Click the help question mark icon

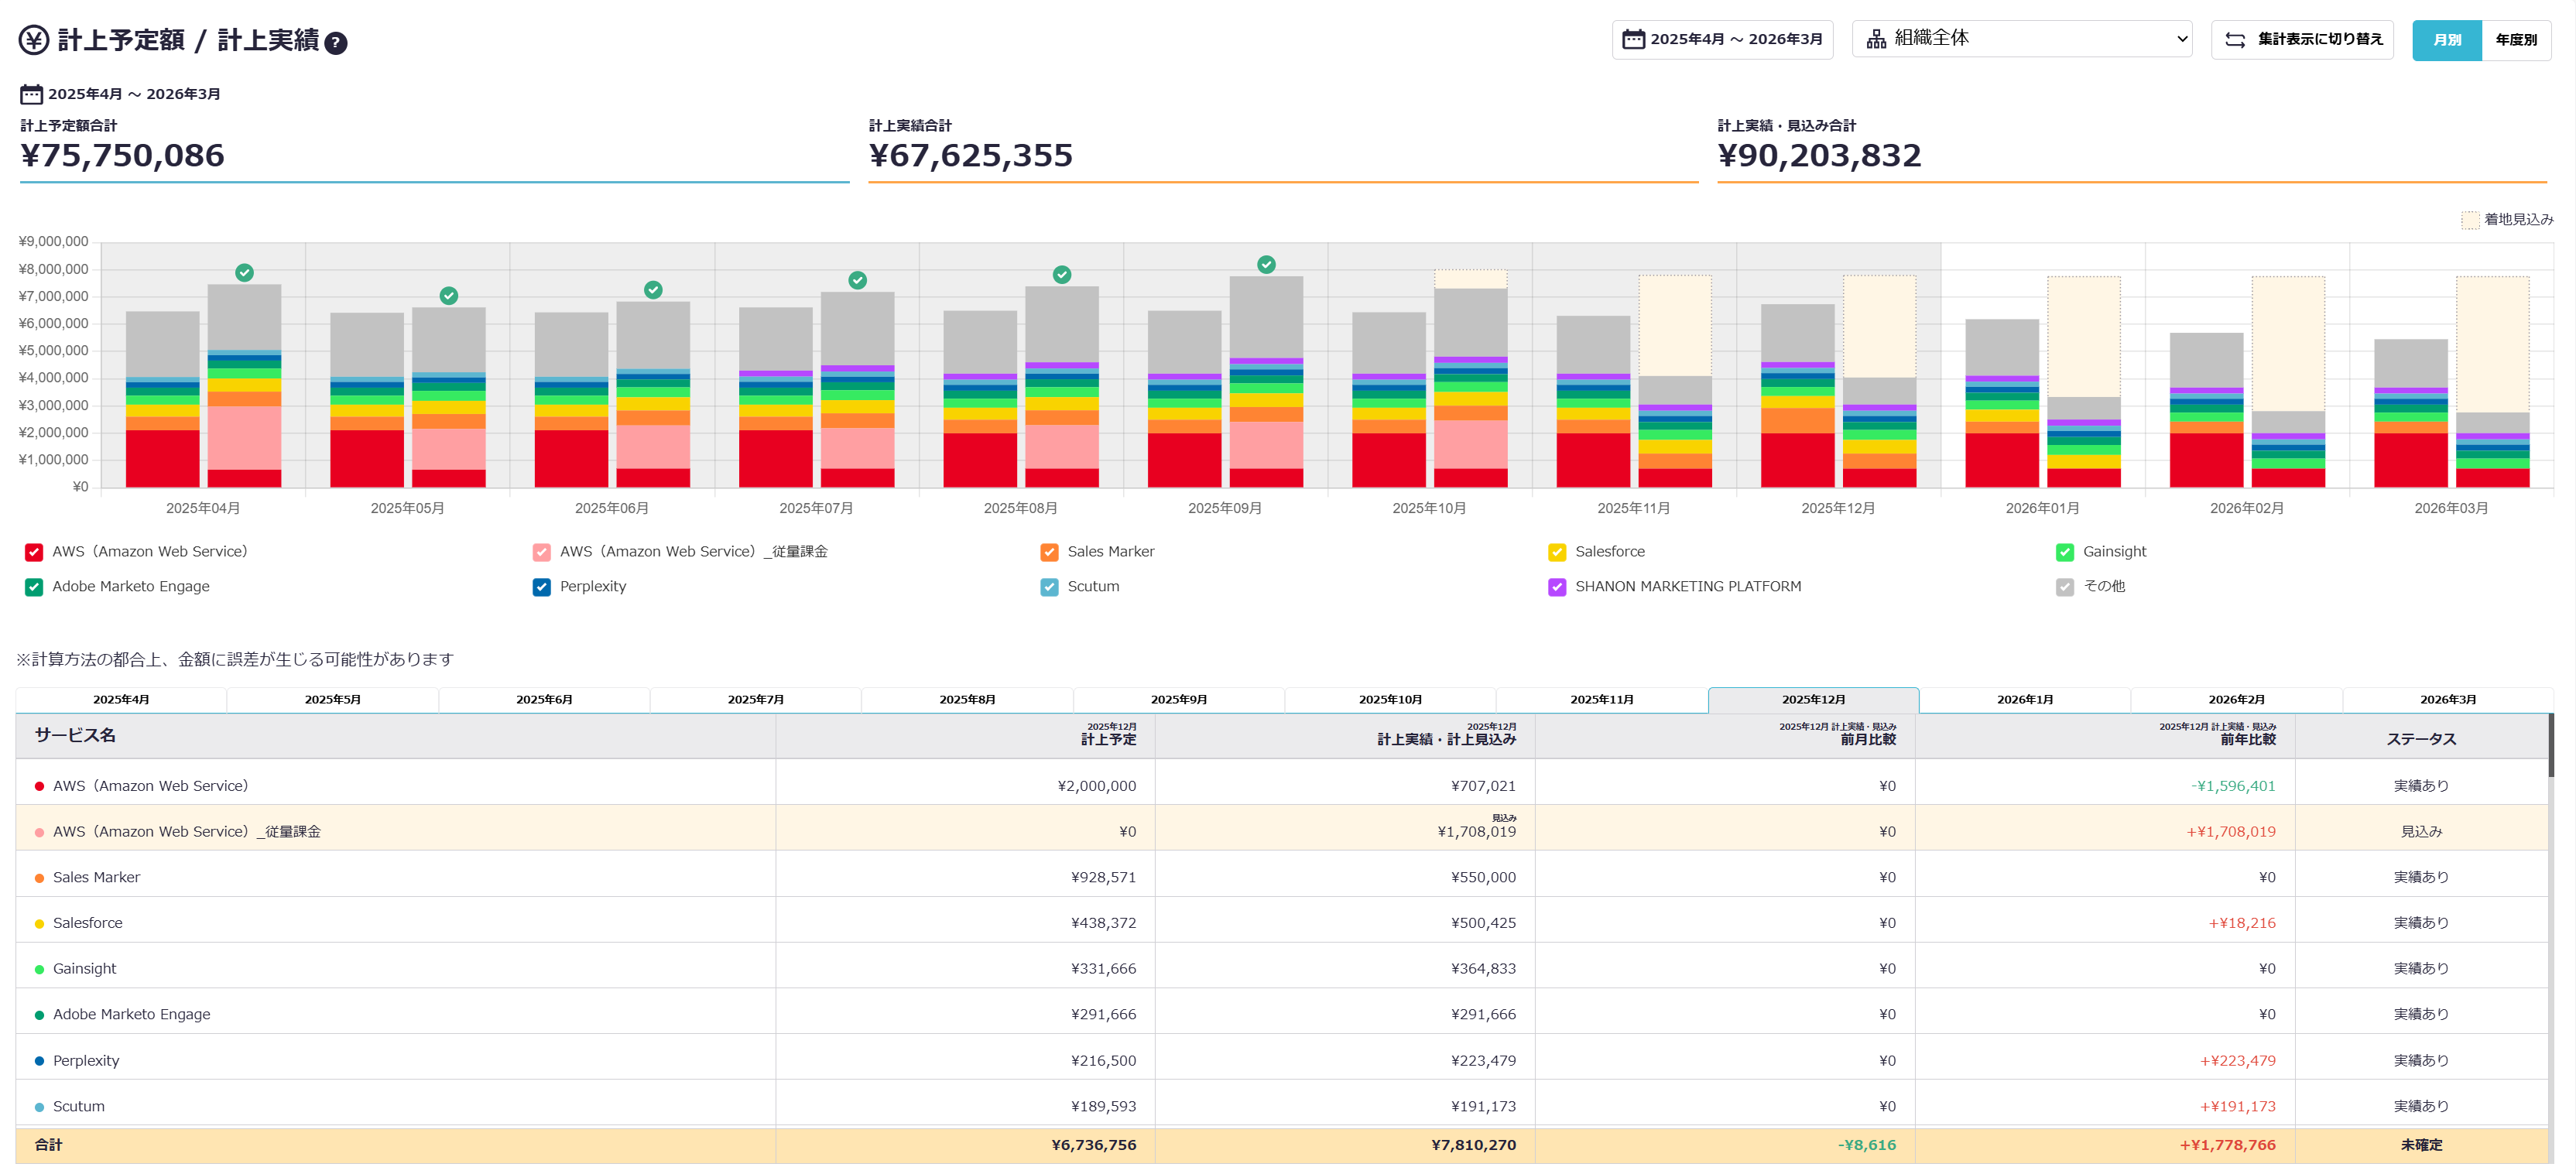[336, 43]
